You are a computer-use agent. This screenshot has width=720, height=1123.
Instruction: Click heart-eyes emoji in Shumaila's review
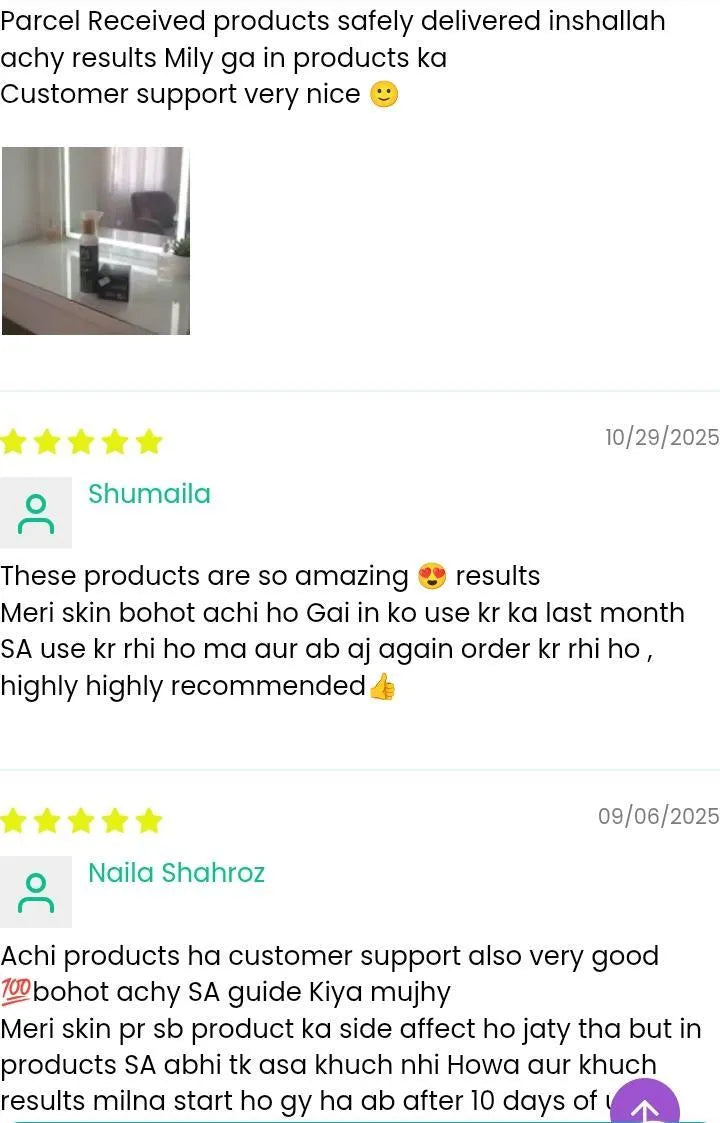click(432, 576)
